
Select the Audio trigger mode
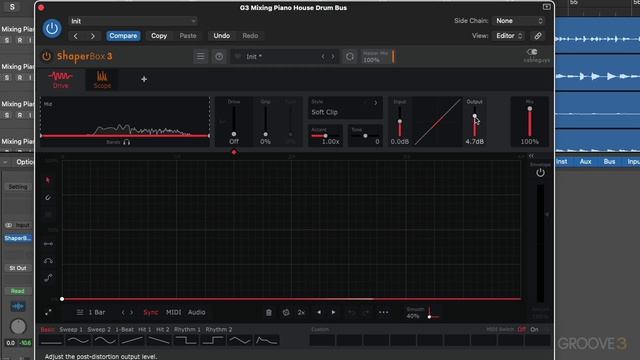196,312
